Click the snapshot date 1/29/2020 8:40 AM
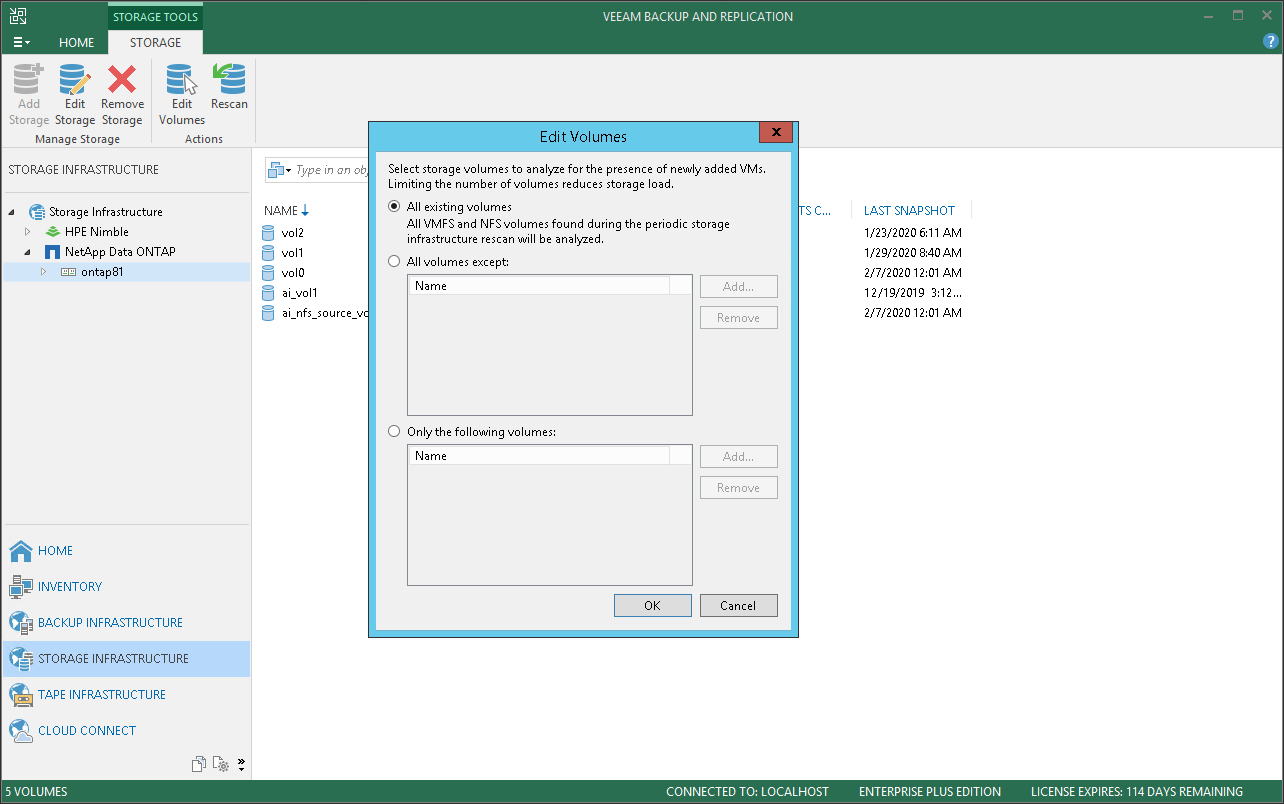 pos(913,253)
